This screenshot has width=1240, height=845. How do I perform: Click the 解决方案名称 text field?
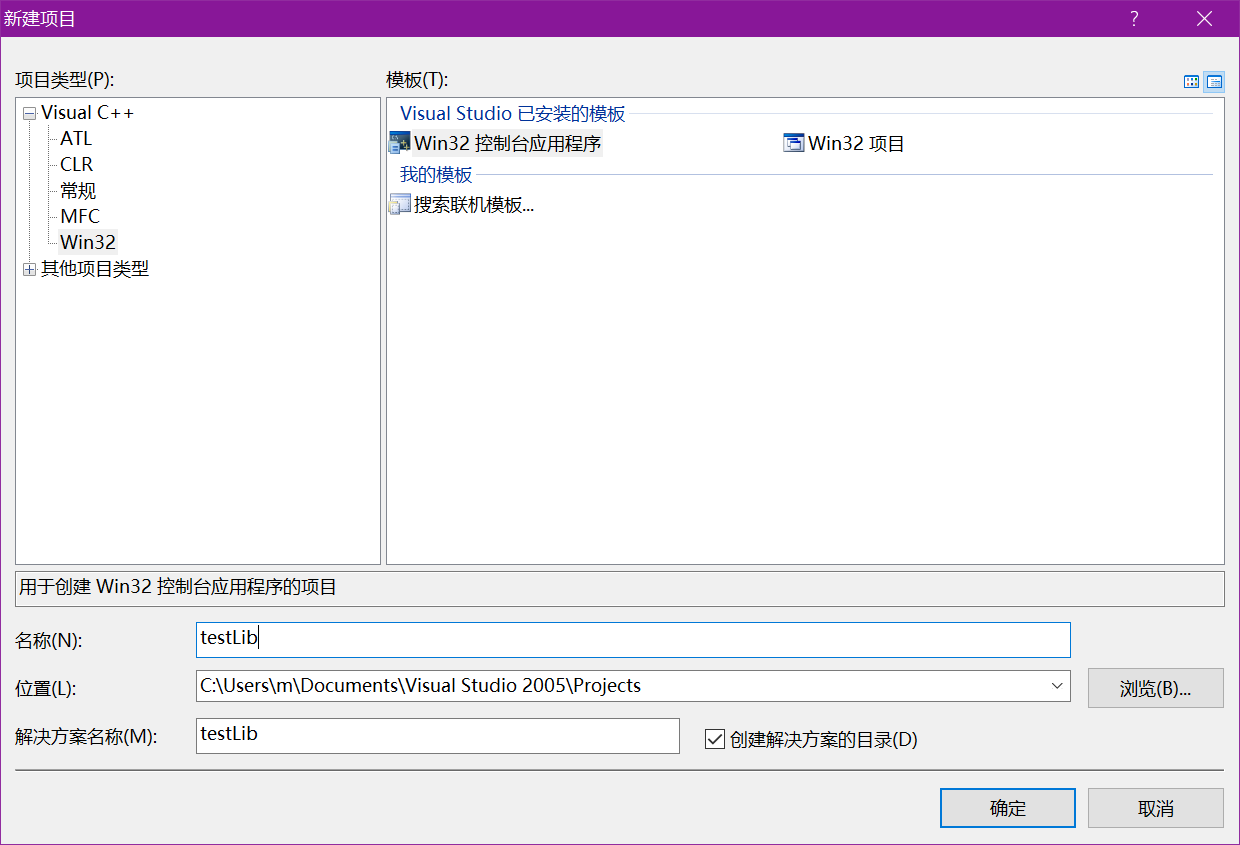pos(437,735)
